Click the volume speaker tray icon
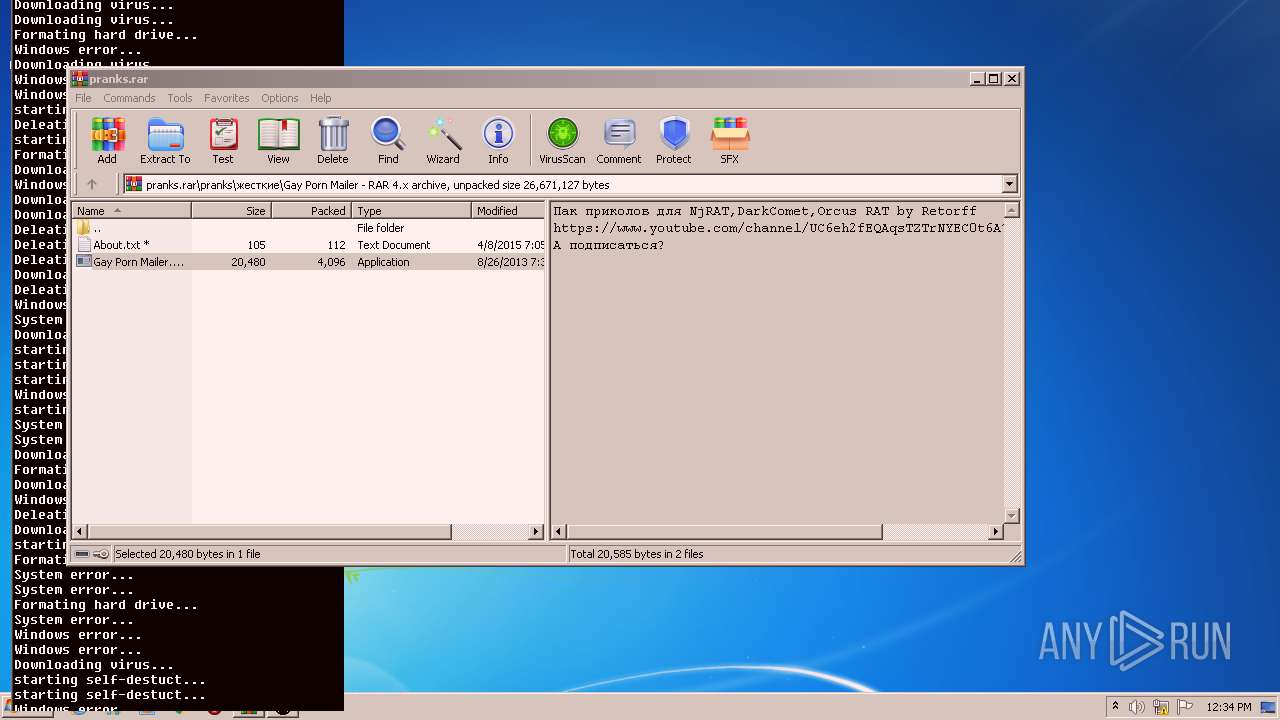Image resolution: width=1280 pixels, height=720 pixels. coord(1137,707)
